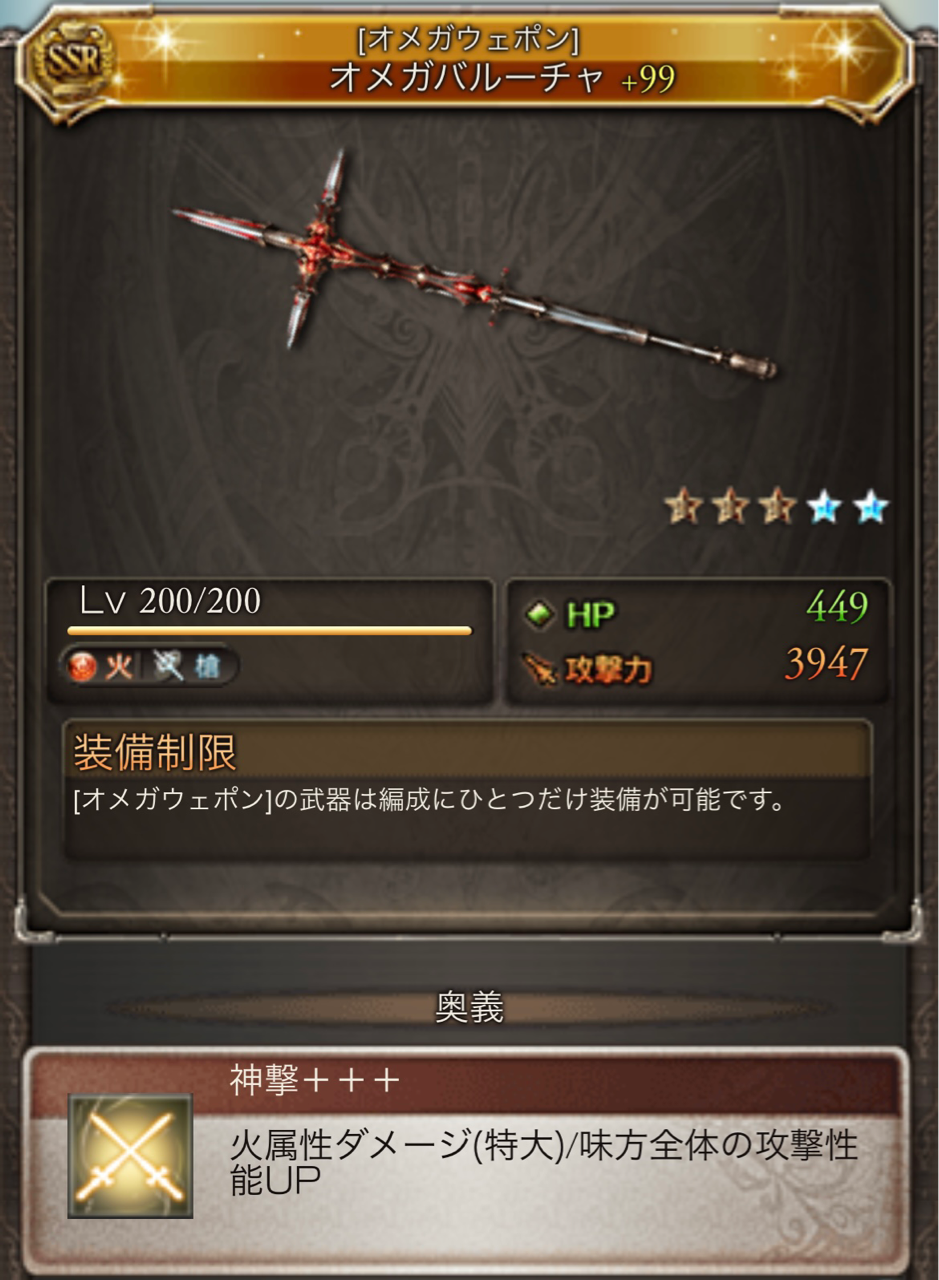939x1280 pixels.
Task: Click the オメガバルーチャ weapon name
Action: (467, 79)
